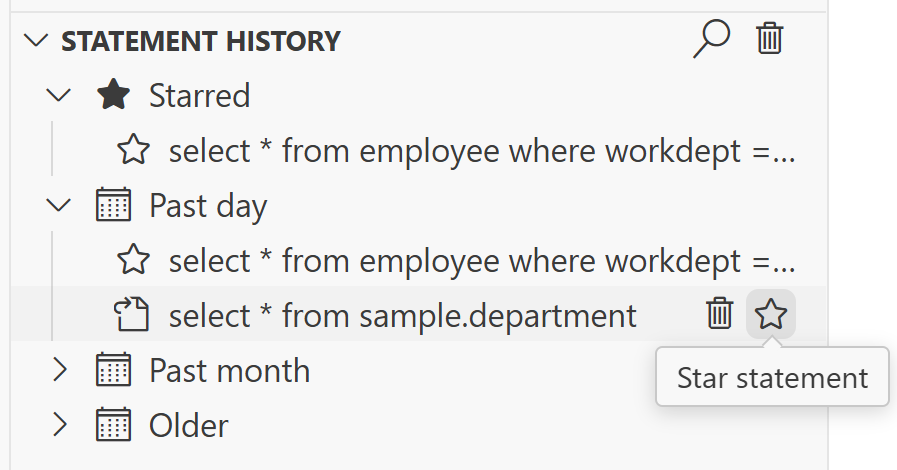Click the search statement history magnifier icon

point(711,40)
